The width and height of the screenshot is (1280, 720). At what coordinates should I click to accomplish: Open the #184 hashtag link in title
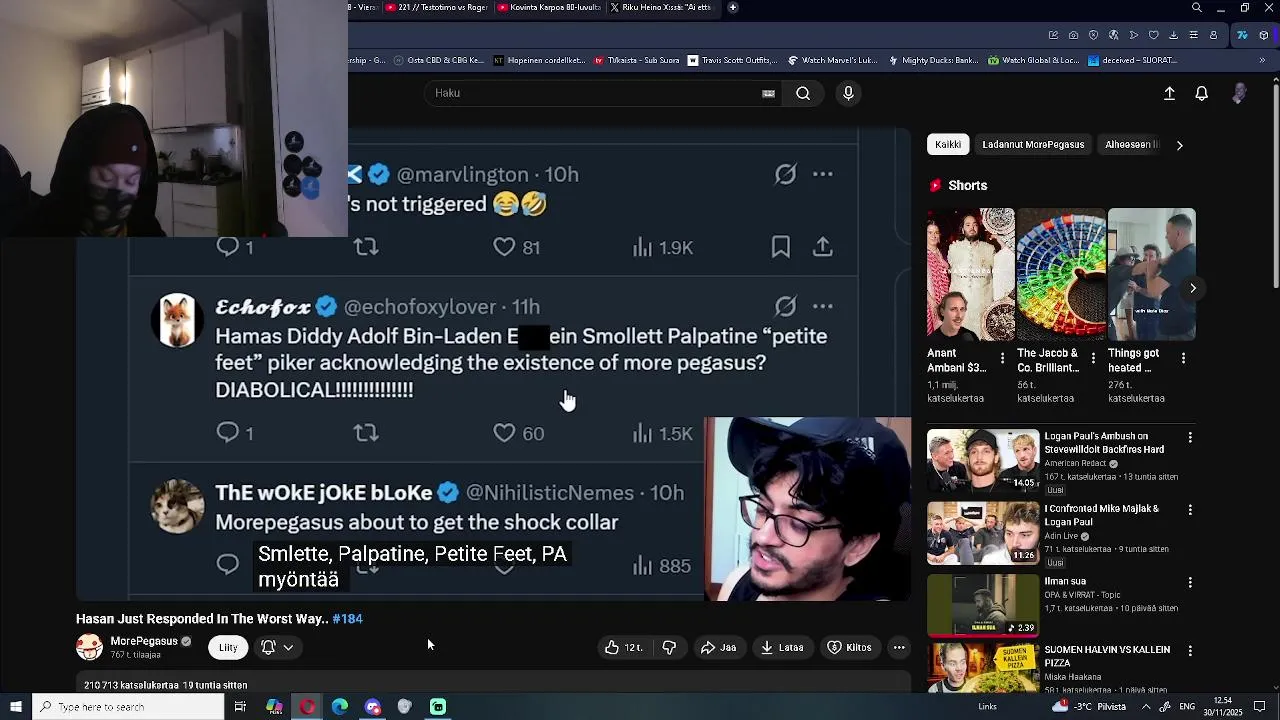coord(347,619)
